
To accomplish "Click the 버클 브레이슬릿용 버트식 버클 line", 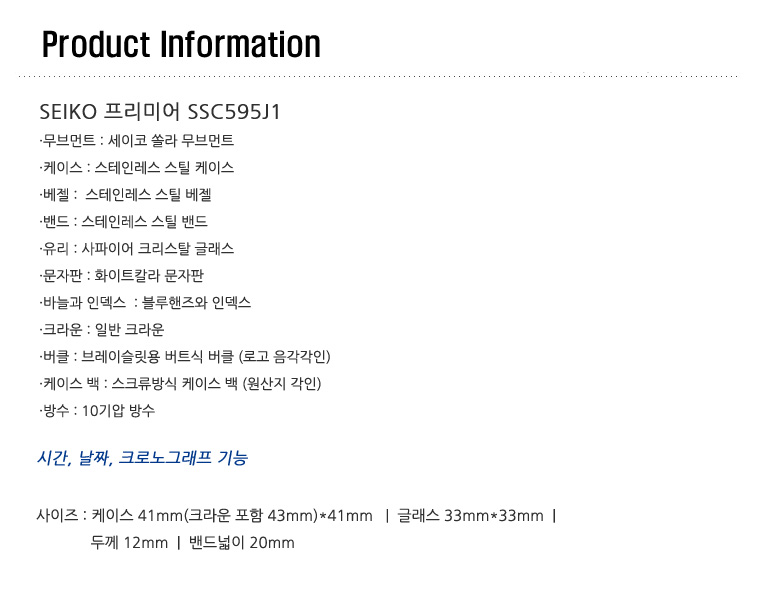I will coord(185,357).
